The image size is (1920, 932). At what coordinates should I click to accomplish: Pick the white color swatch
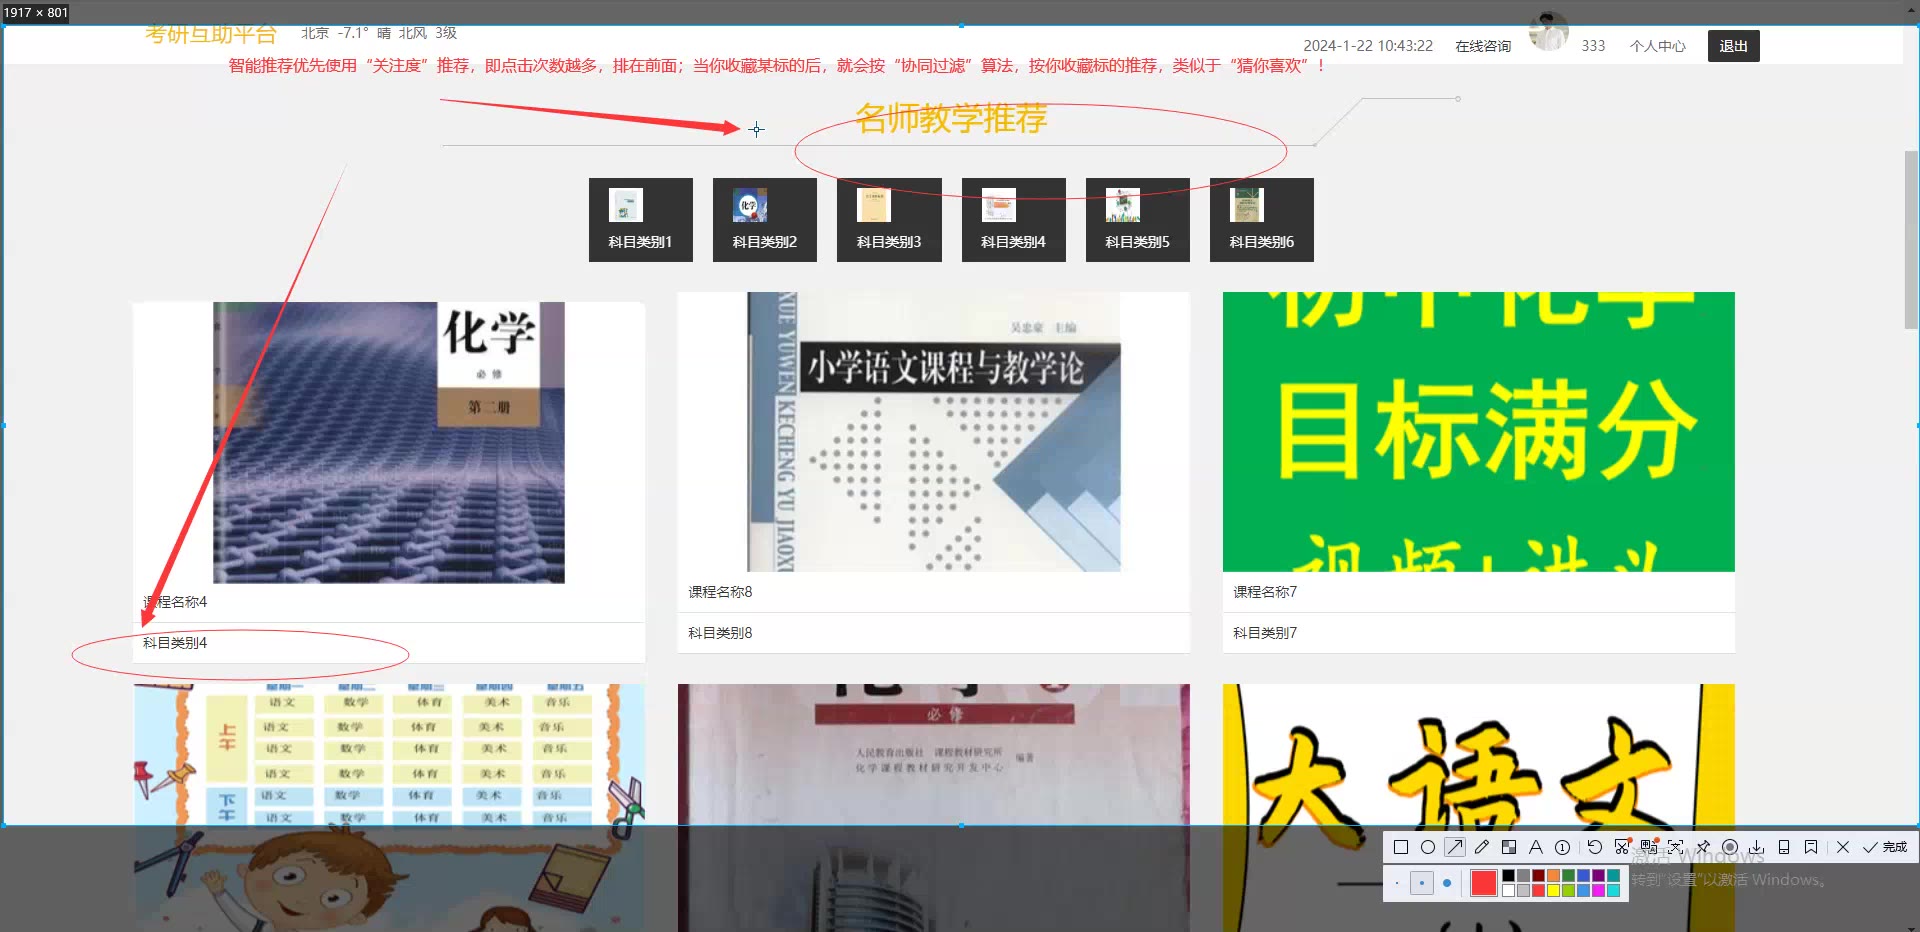point(1508,890)
